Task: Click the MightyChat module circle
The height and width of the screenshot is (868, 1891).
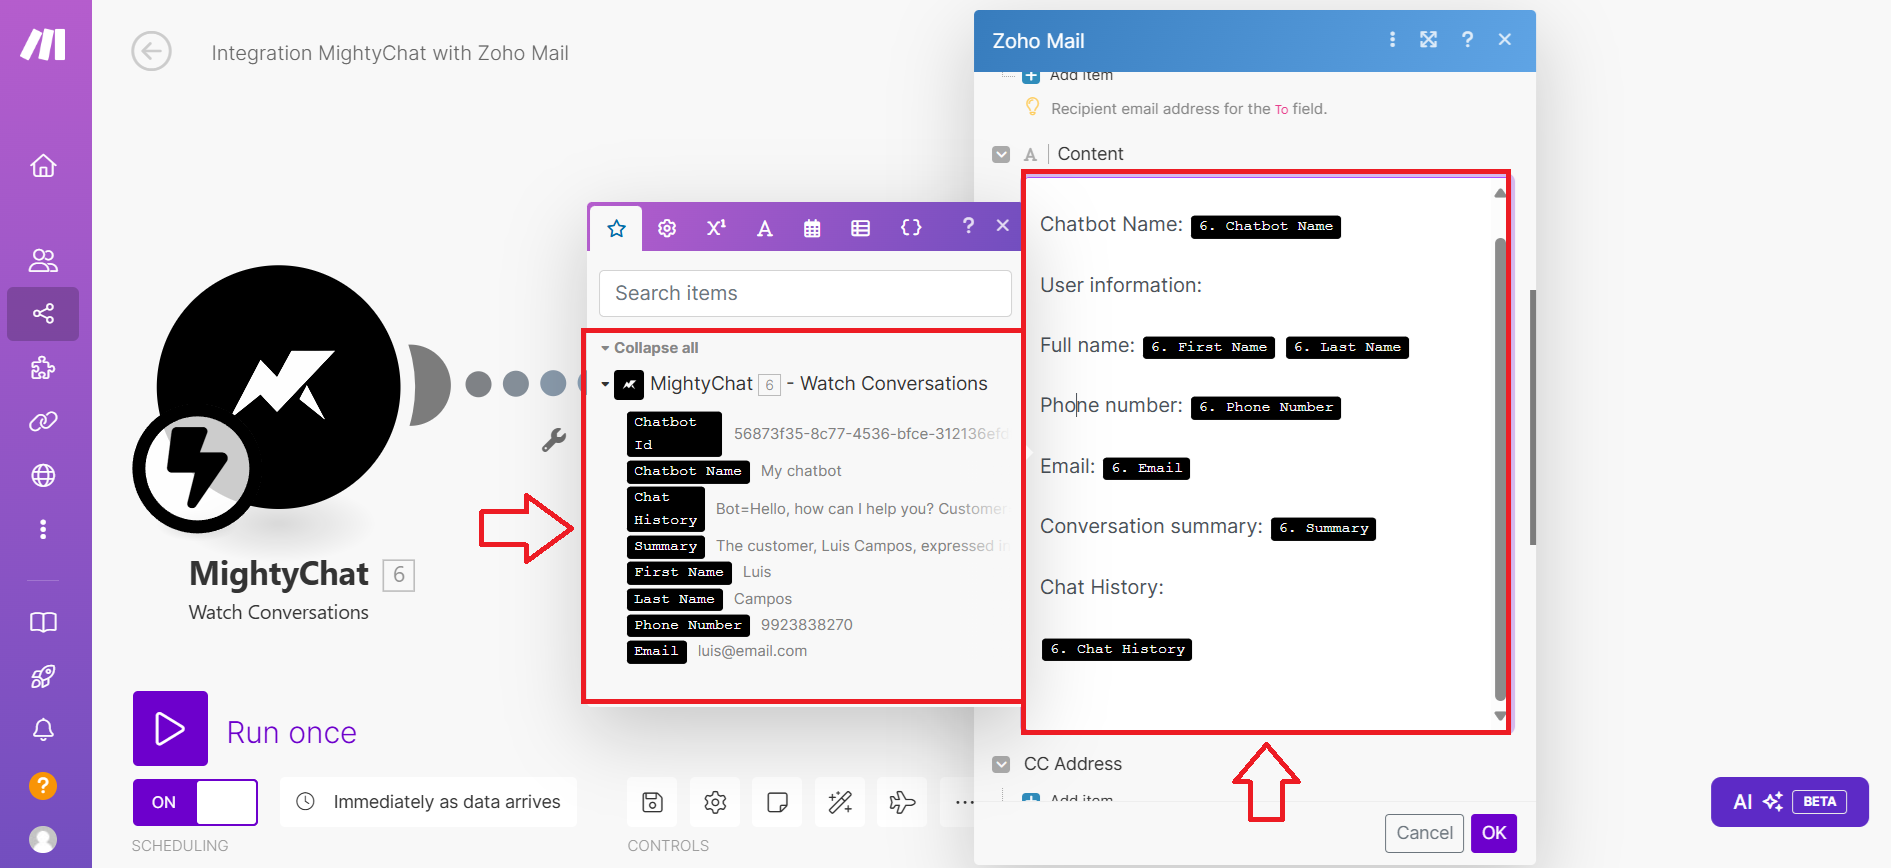Action: point(279,387)
